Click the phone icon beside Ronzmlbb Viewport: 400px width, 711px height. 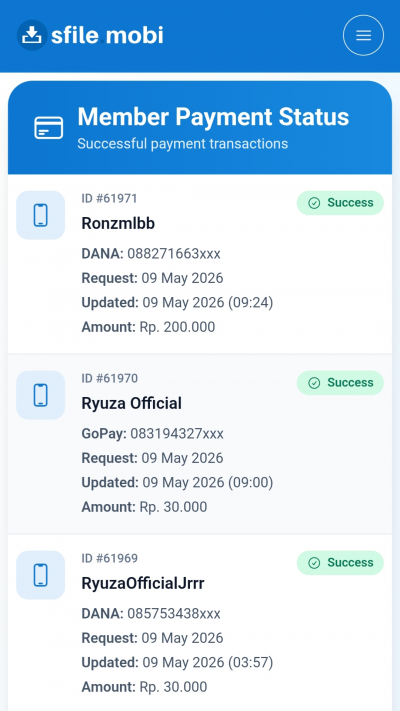(x=40, y=215)
